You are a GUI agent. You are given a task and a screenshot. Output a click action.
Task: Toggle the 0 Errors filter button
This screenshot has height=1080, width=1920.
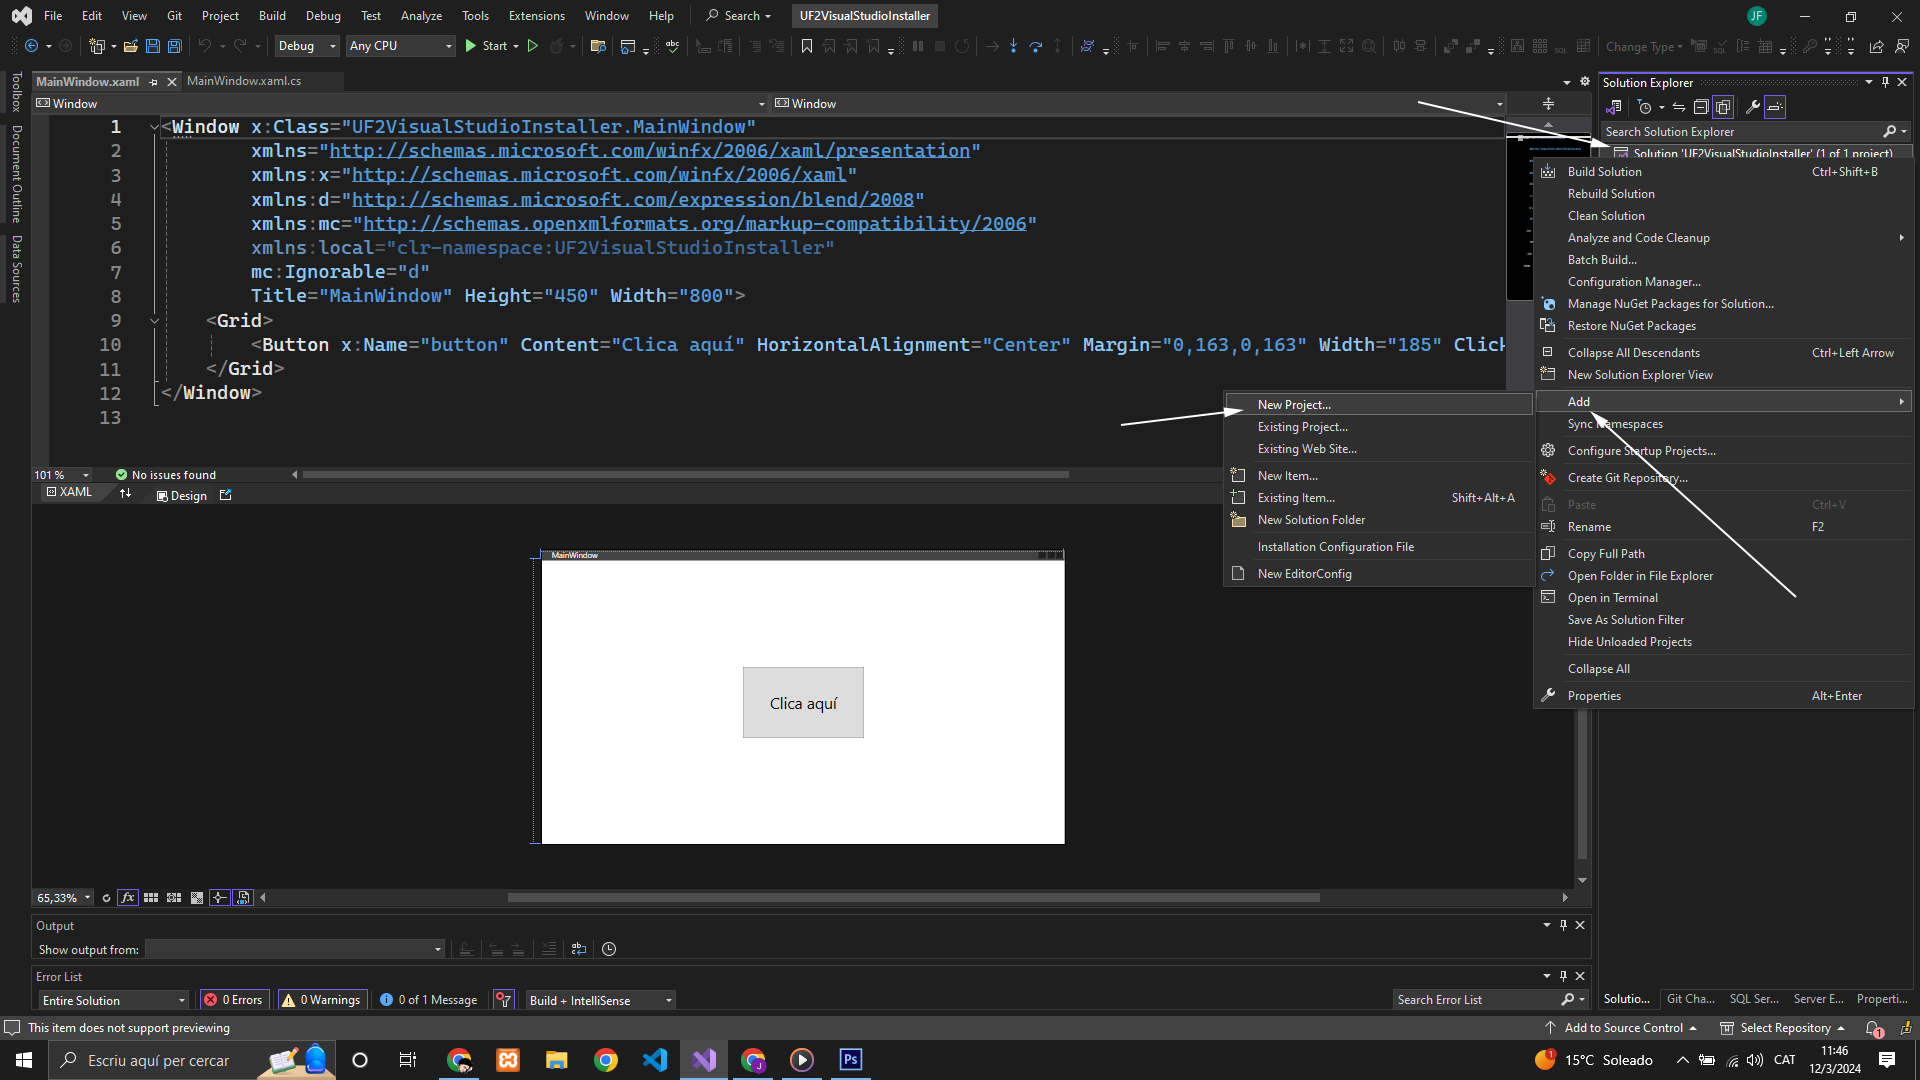pos(233,1000)
